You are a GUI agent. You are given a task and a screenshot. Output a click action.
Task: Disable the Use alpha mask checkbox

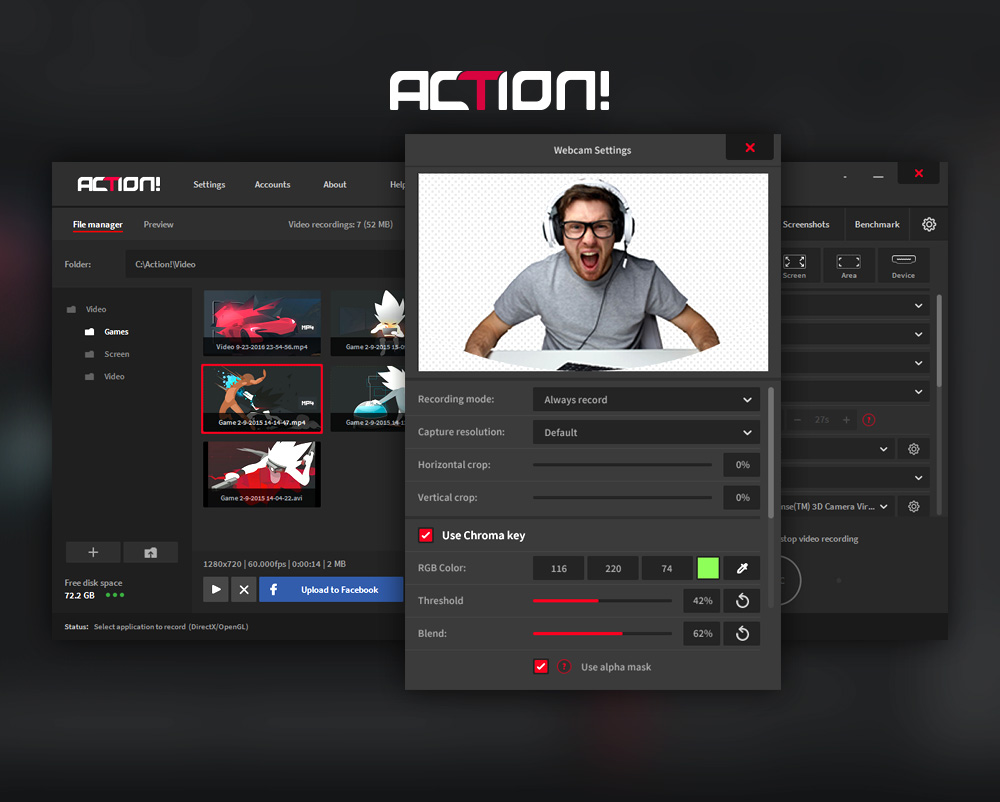[541, 666]
